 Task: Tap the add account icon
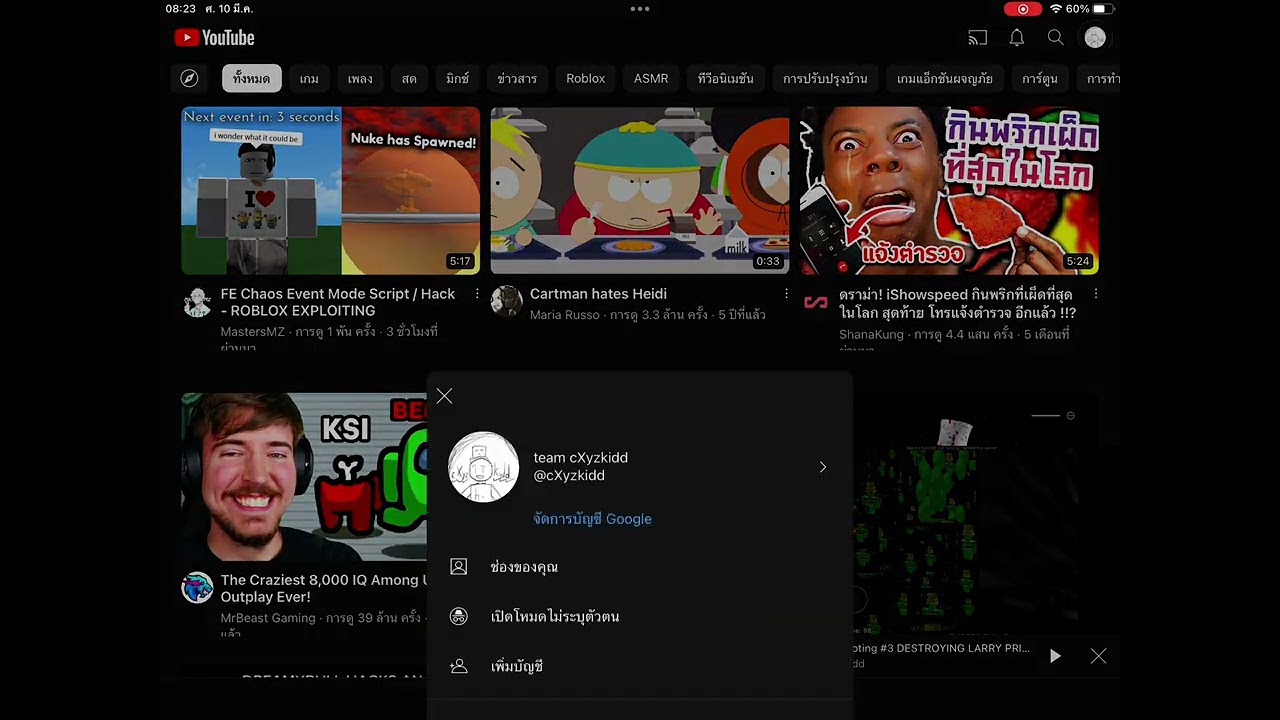tap(459, 666)
